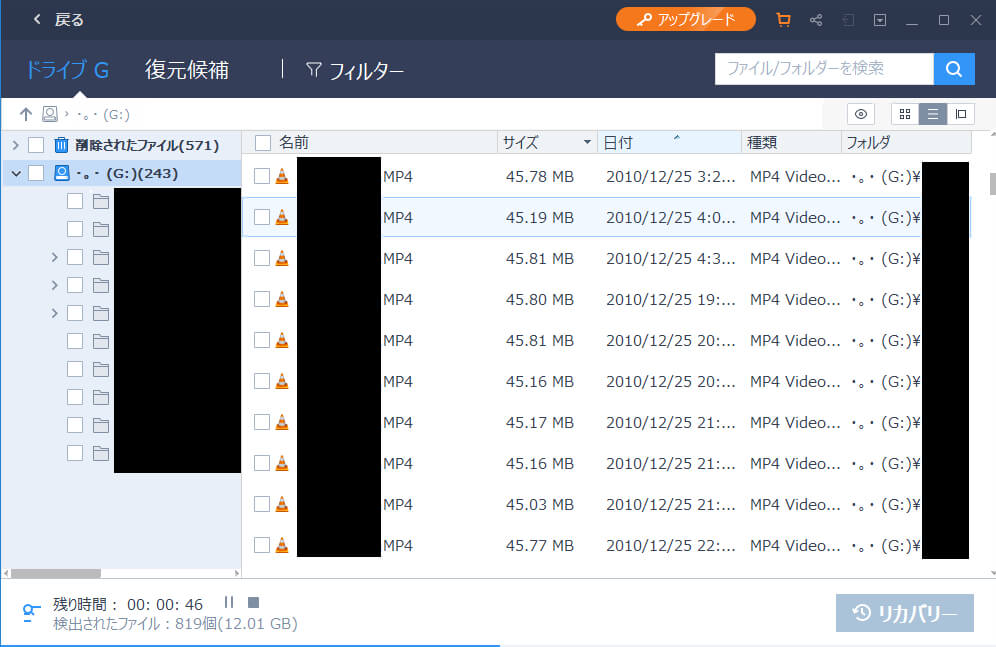Stop the running scan
The width and height of the screenshot is (996, 647).
(x=253, y=602)
